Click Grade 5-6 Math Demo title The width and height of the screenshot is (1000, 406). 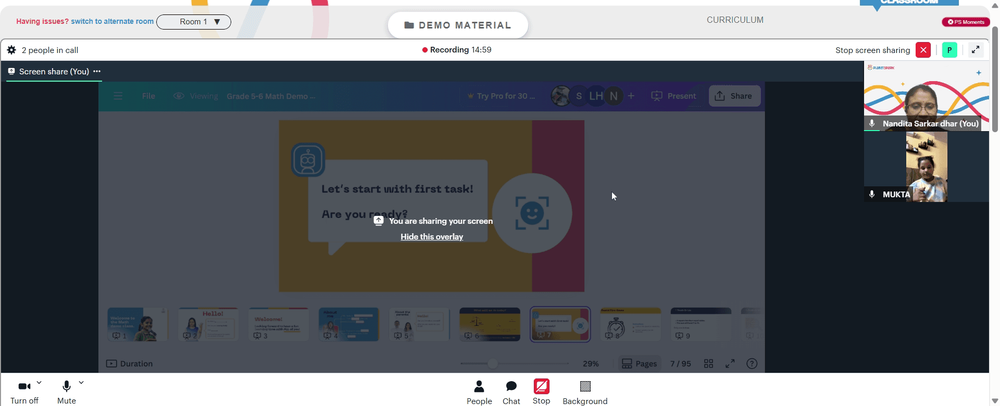(x=270, y=96)
